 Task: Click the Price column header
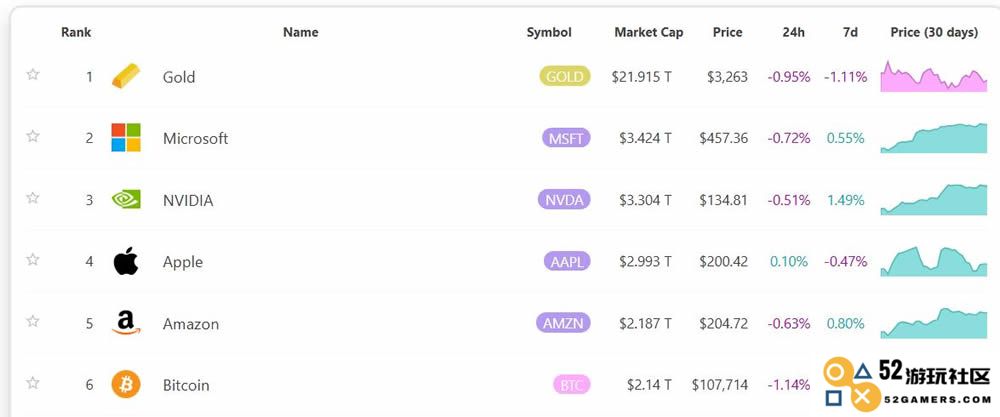[x=728, y=33]
